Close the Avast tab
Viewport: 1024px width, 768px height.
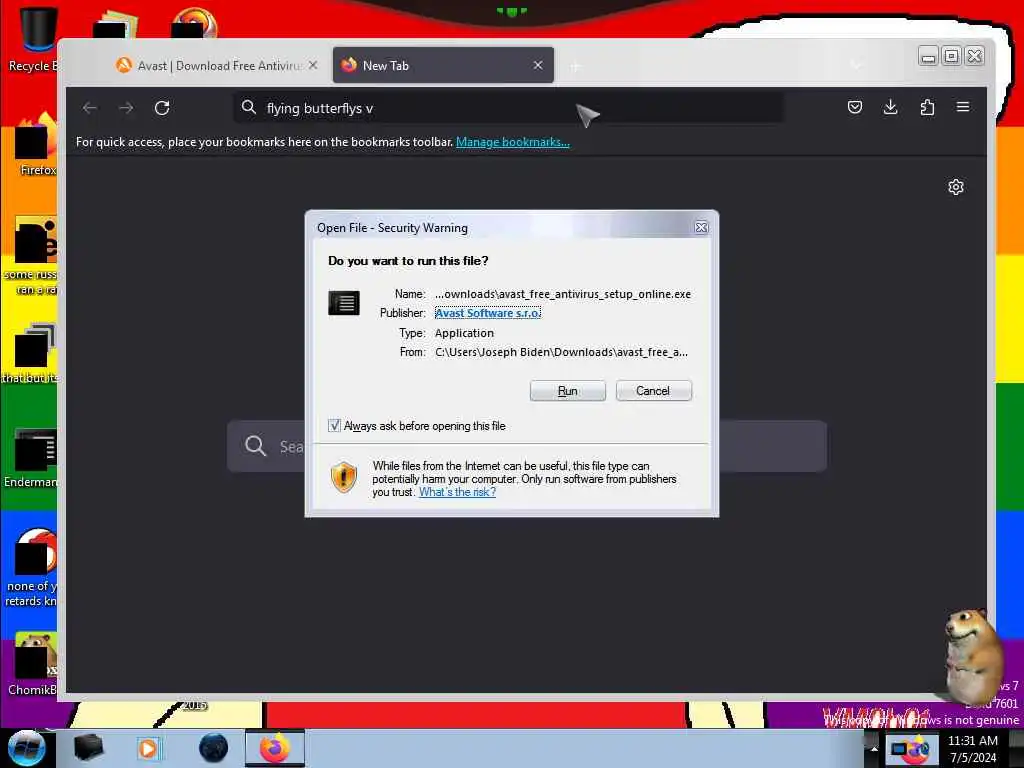pyautogui.click(x=313, y=65)
